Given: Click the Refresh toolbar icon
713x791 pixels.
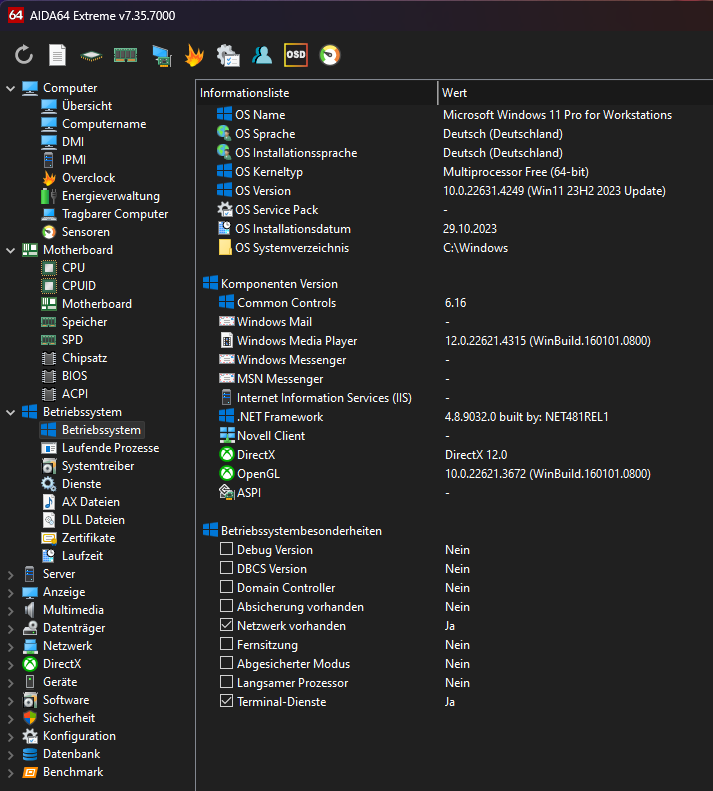Looking at the screenshot, I should click(x=24, y=55).
